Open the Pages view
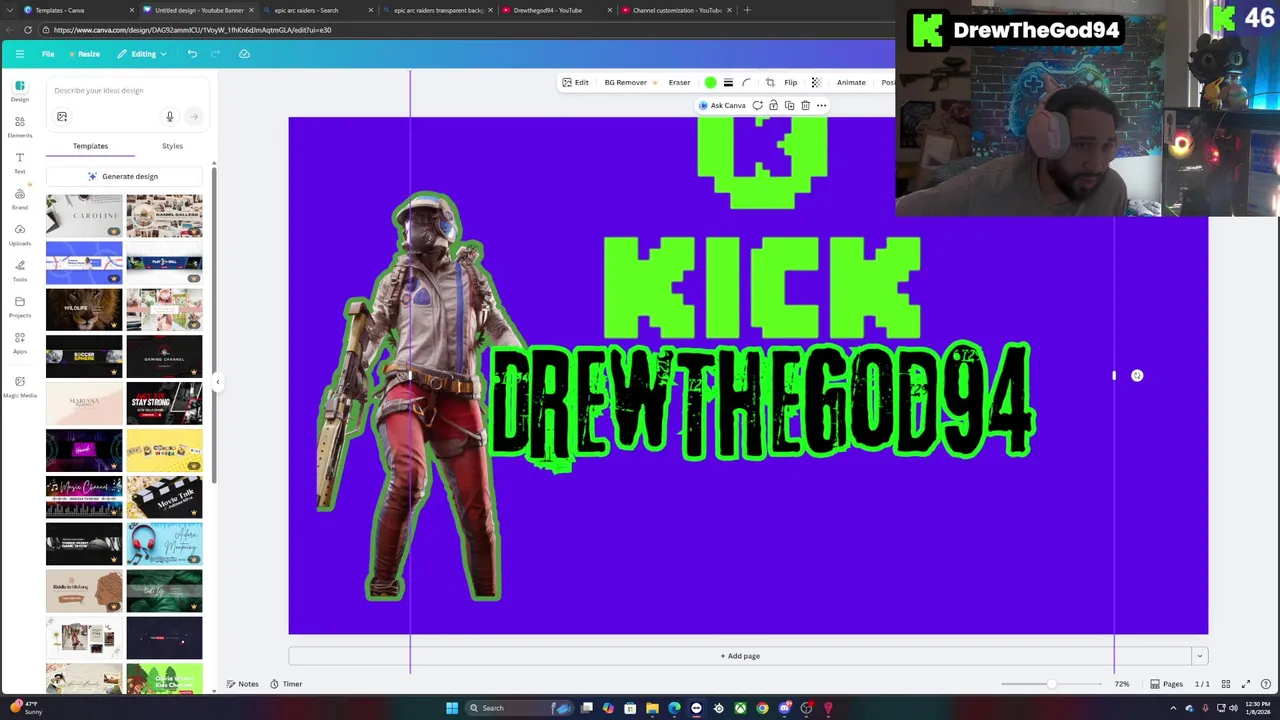The width and height of the screenshot is (1280, 720). point(1166,684)
